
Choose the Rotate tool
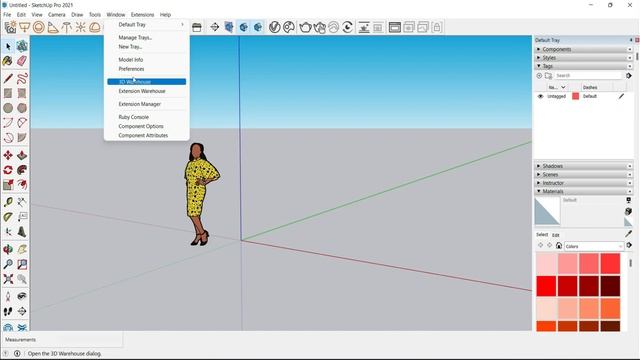(8, 170)
